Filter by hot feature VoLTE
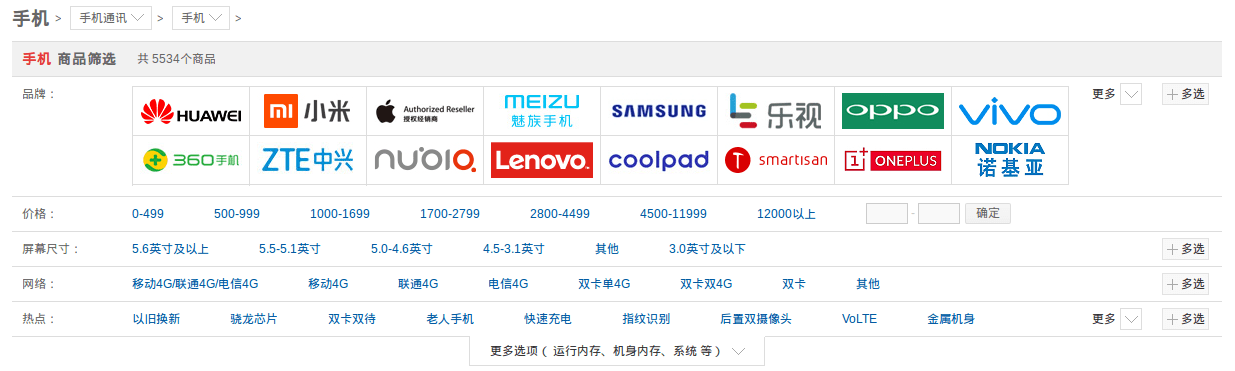The width and height of the screenshot is (1235, 371). [859, 319]
